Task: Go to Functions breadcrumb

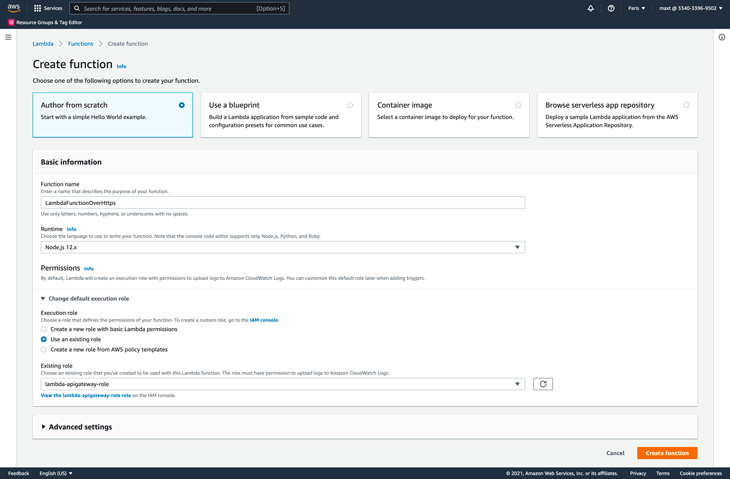Action: pos(81,44)
